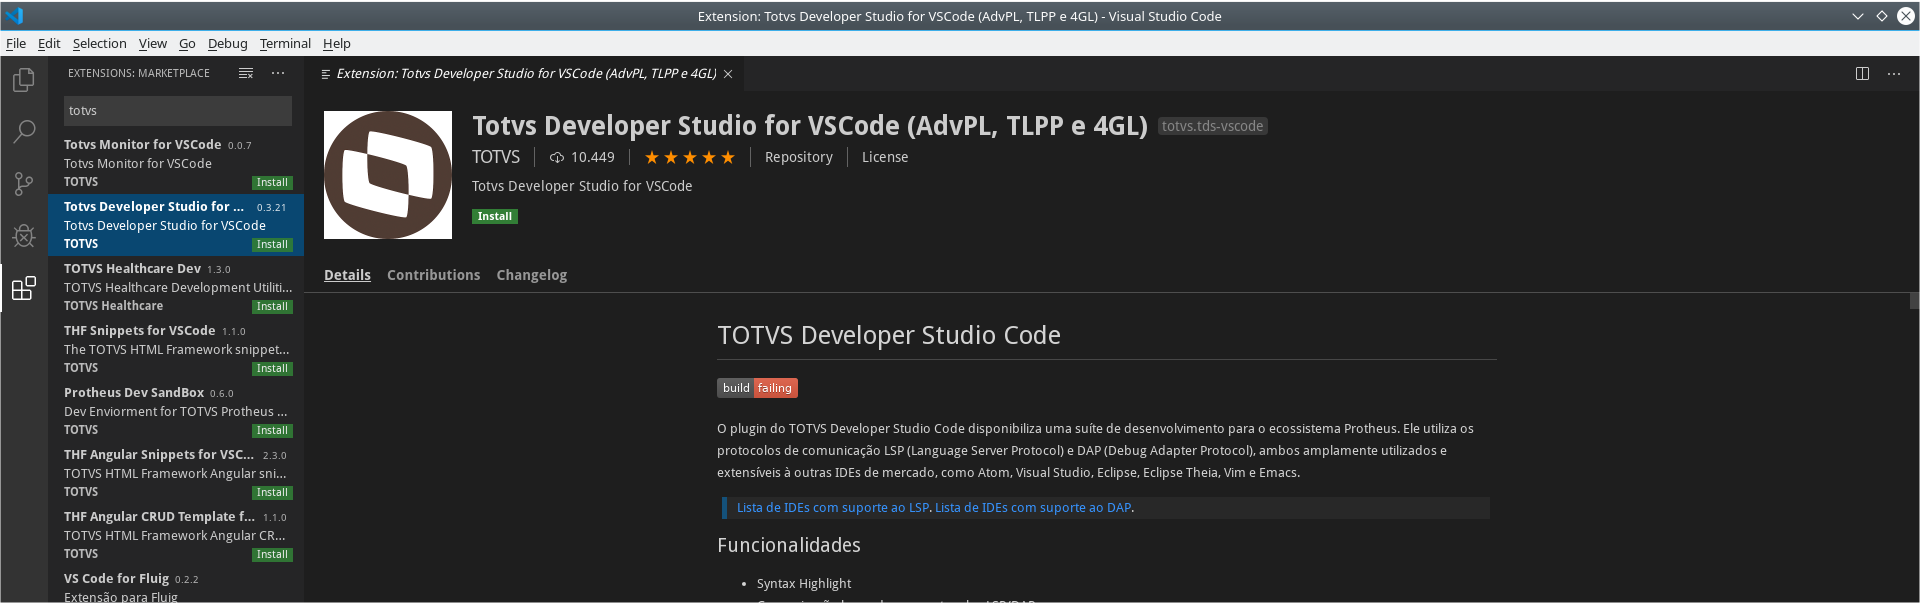
Task: Open 'Lista de IDEs com suporte ao DAP' link
Action: coord(1033,508)
